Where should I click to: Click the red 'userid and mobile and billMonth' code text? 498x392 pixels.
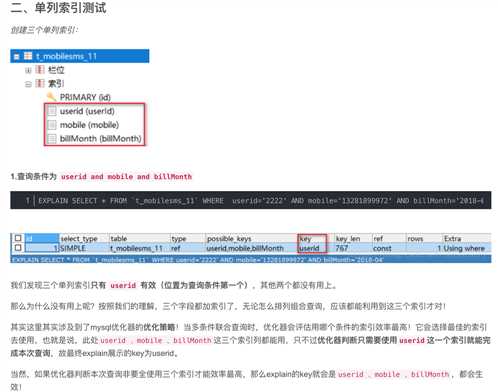tap(126, 177)
